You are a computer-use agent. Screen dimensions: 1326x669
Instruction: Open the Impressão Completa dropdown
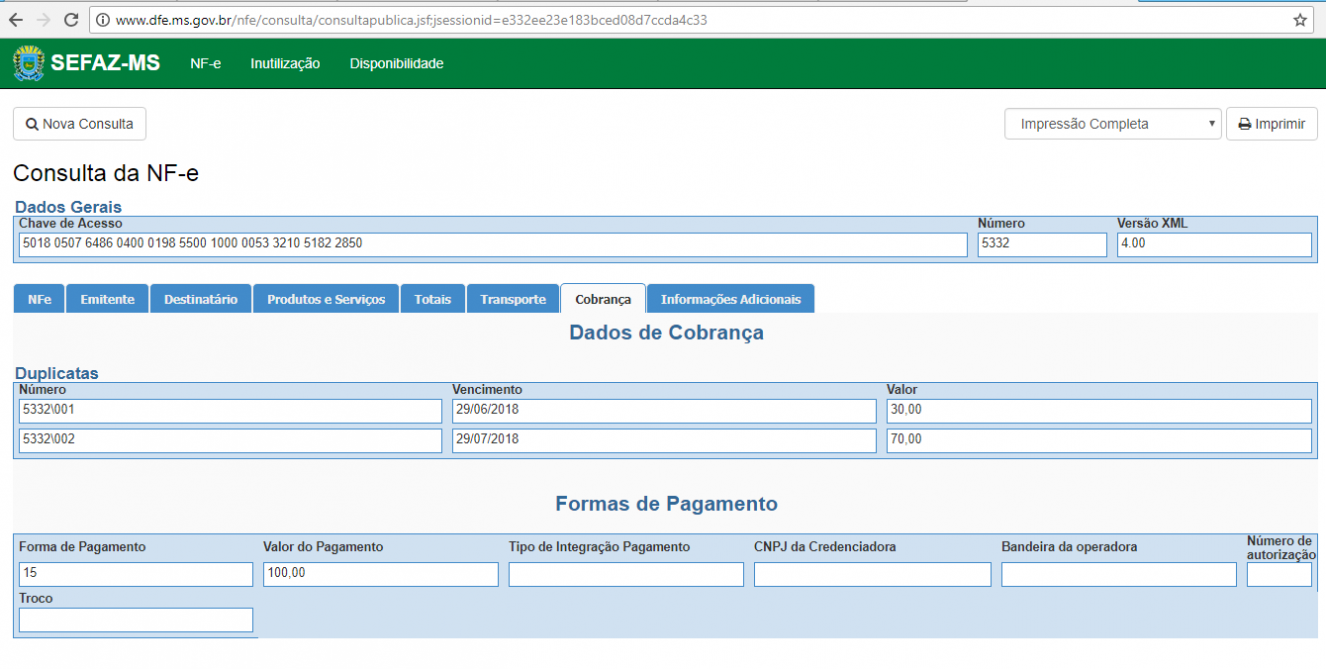(x=1113, y=124)
